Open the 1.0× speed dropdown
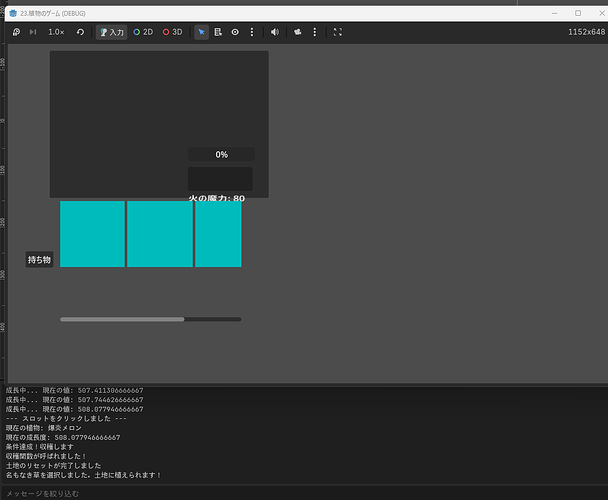The image size is (608, 500). [x=56, y=32]
